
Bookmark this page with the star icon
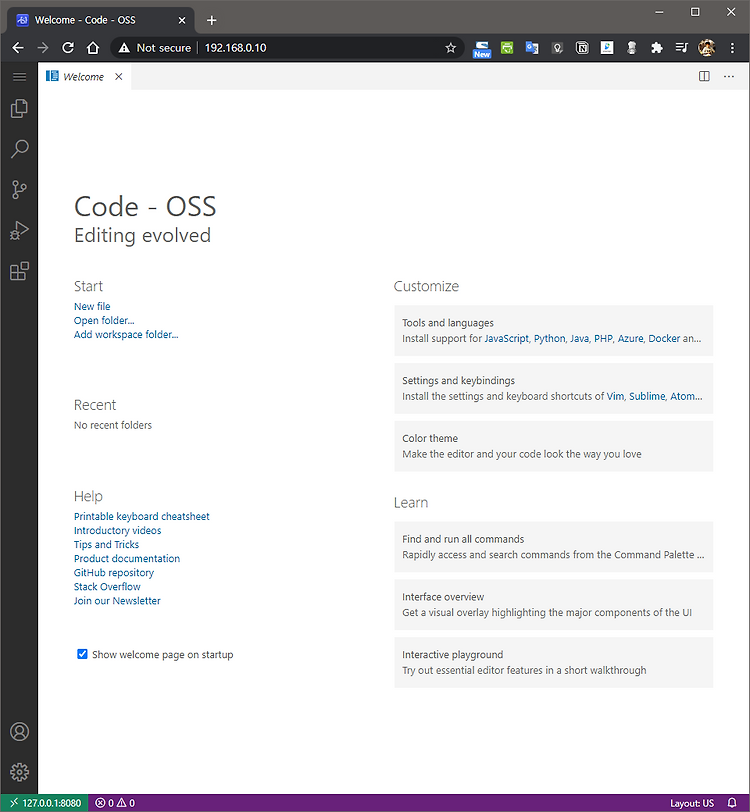(450, 48)
